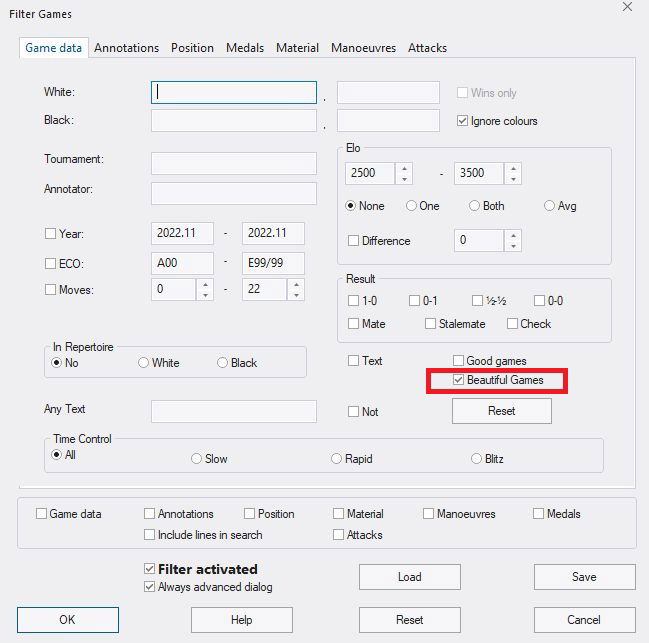Select the Both Elo radio option
The image size is (649, 643).
point(475,206)
